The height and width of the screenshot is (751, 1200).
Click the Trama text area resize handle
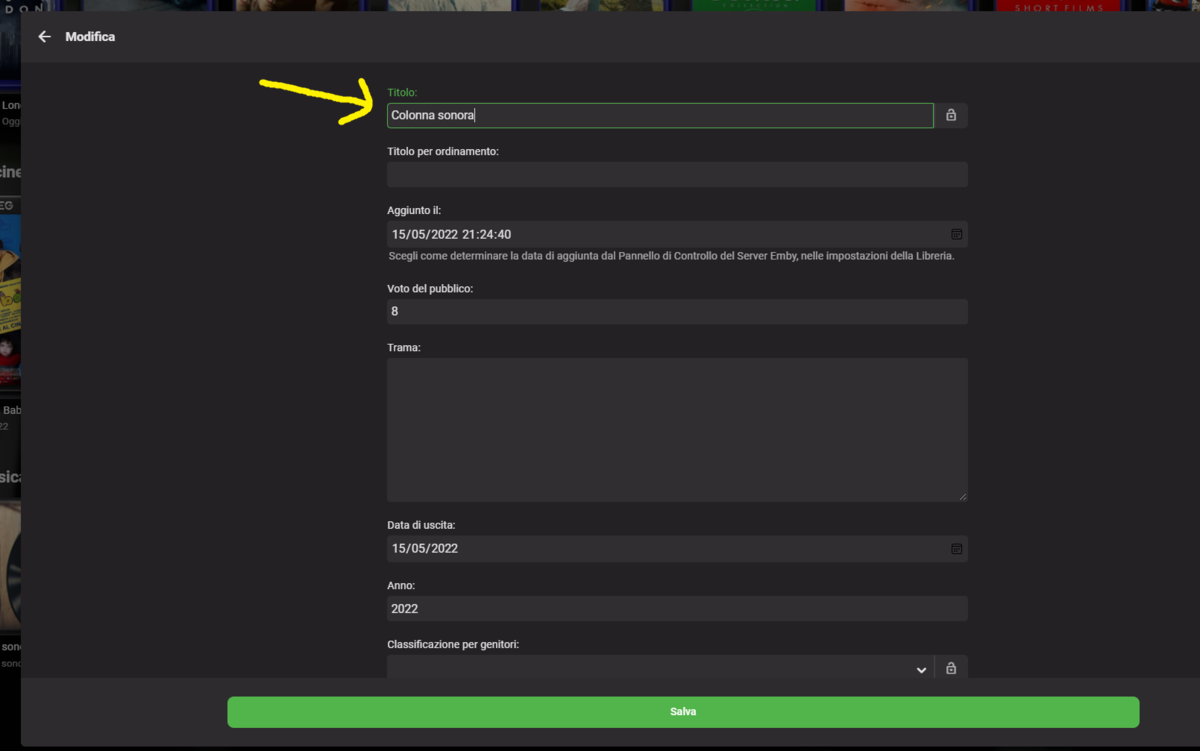click(962, 495)
